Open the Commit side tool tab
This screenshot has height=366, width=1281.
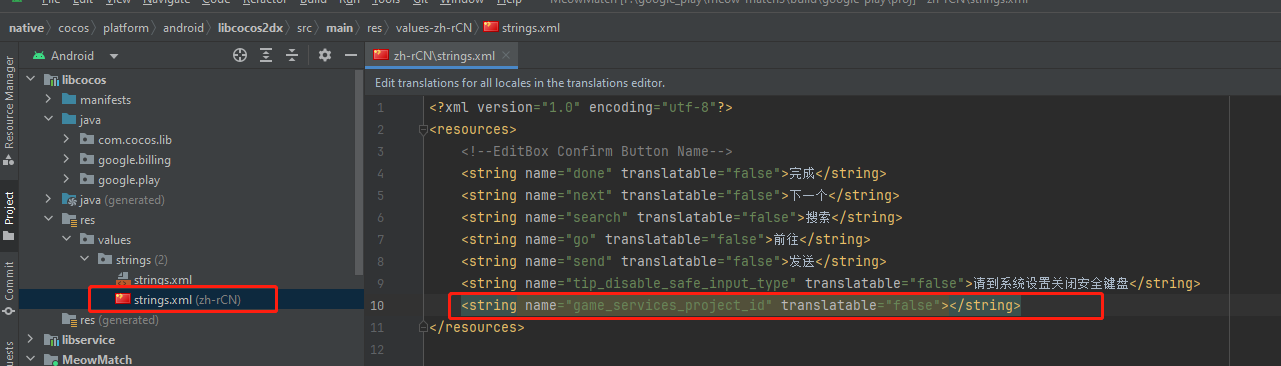click(x=9, y=288)
